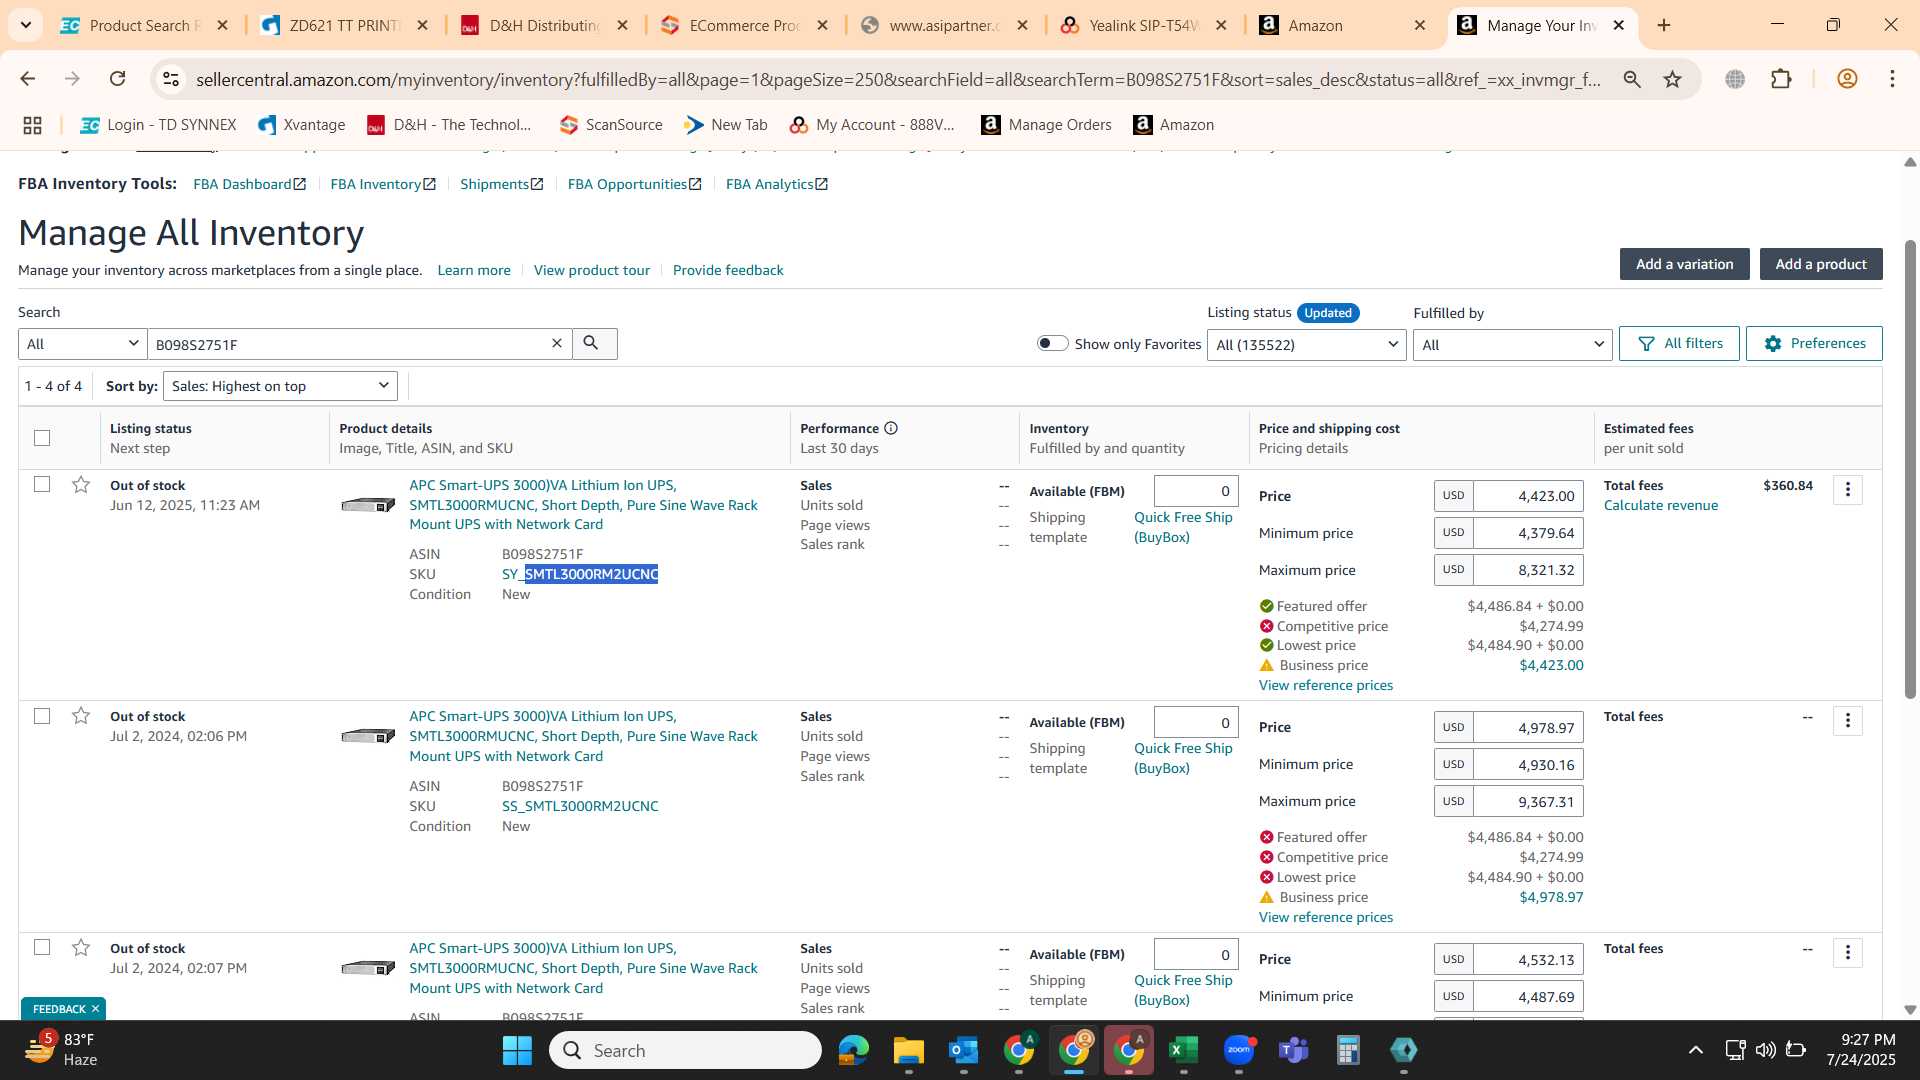Open the site information icon in address bar

171,79
